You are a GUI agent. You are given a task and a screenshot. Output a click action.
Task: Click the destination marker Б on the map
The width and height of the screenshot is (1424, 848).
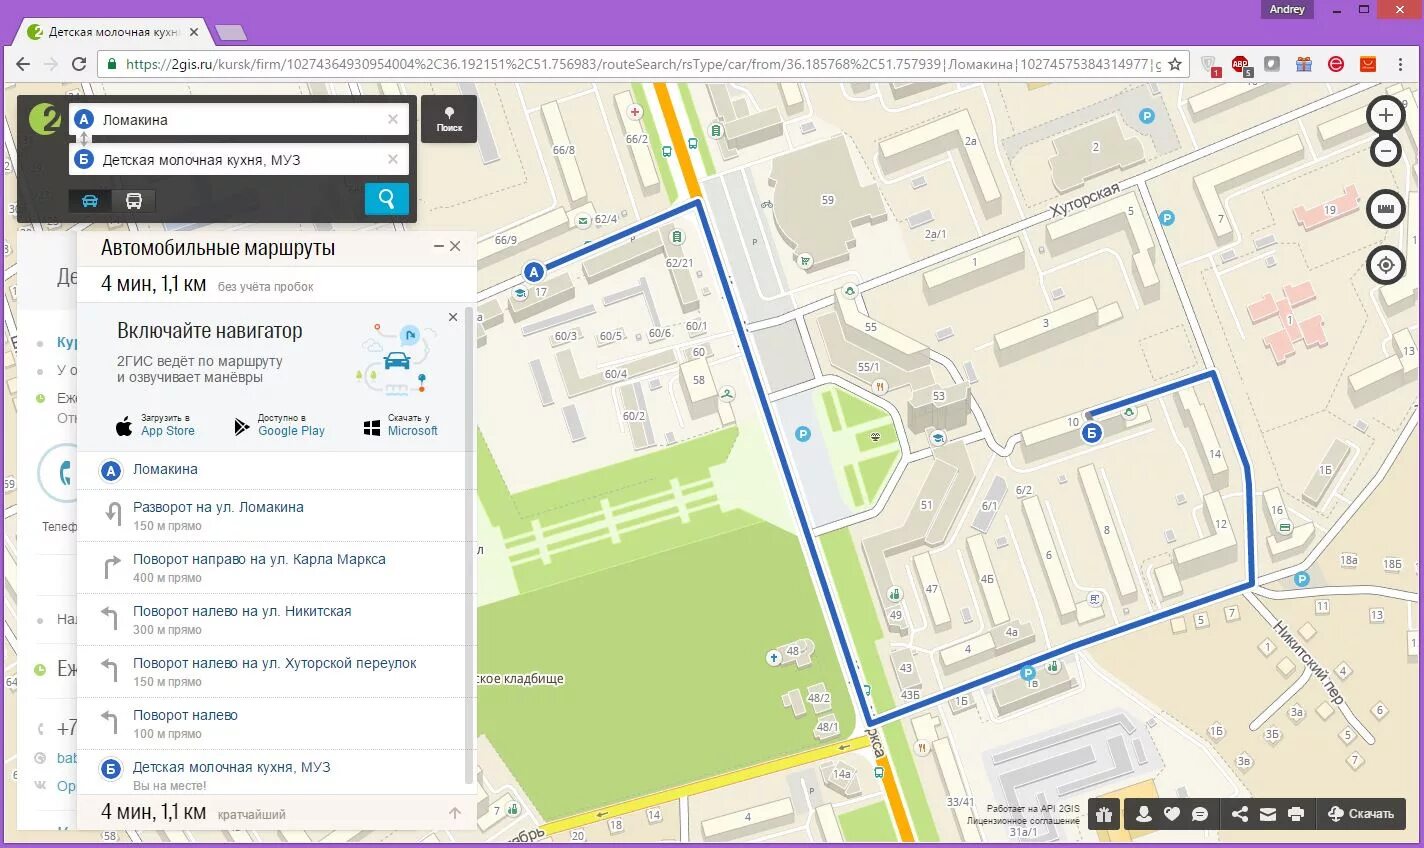pos(1092,433)
